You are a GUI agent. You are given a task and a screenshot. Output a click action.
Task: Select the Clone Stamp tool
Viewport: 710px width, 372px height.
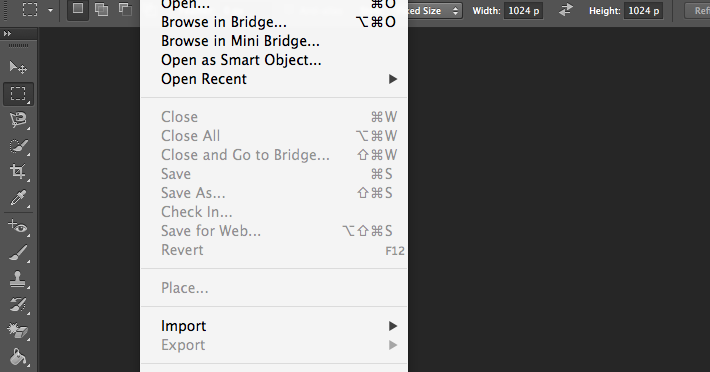point(18,279)
